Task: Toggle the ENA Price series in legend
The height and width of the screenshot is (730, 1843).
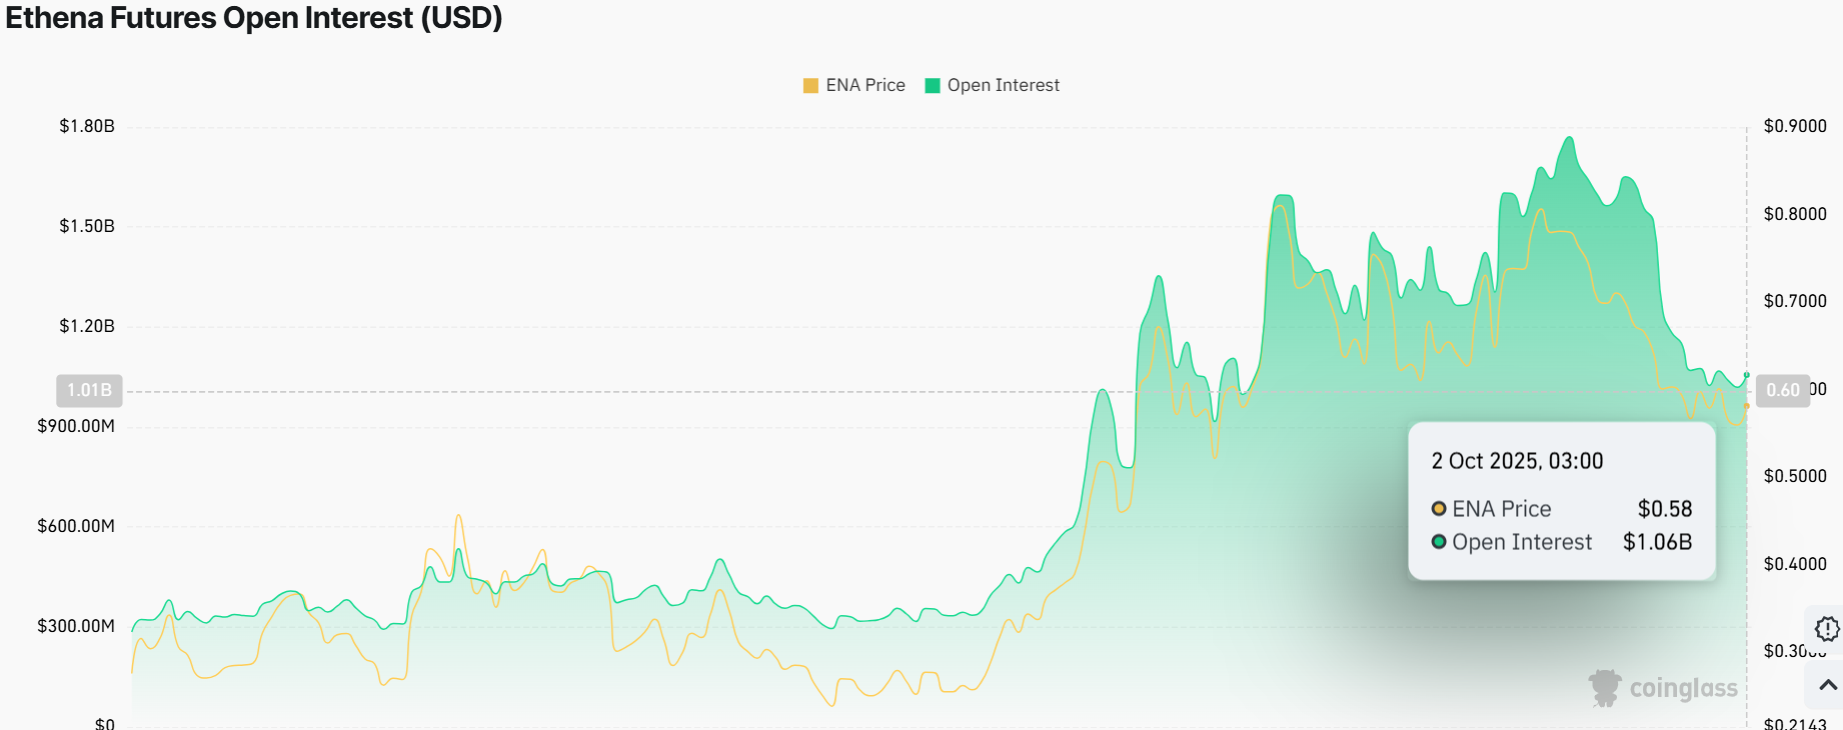Action: pyautogui.click(x=865, y=85)
